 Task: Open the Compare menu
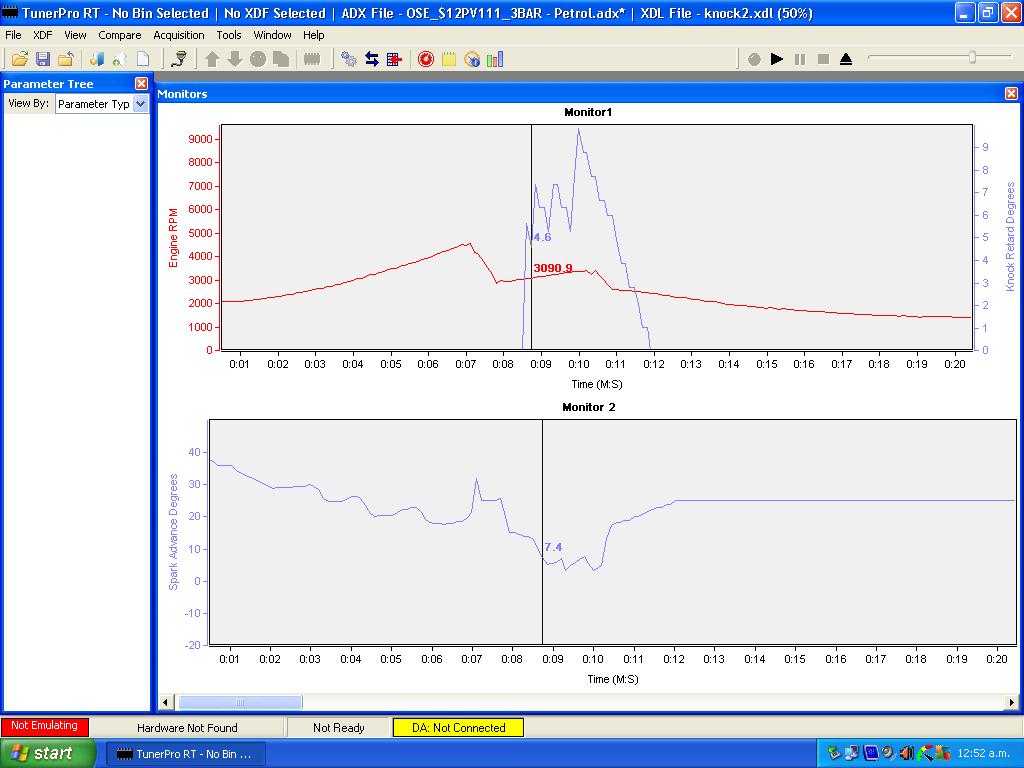pyautogui.click(x=120, y=35)
